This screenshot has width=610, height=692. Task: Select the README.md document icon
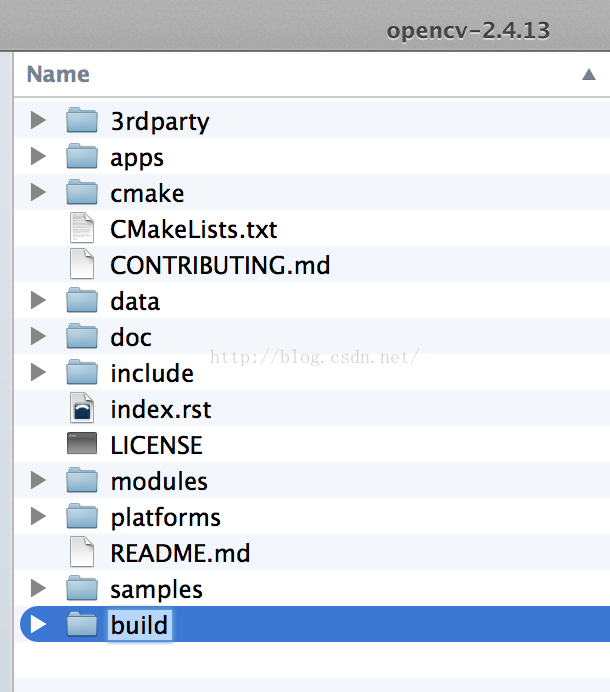coord(82,552)
